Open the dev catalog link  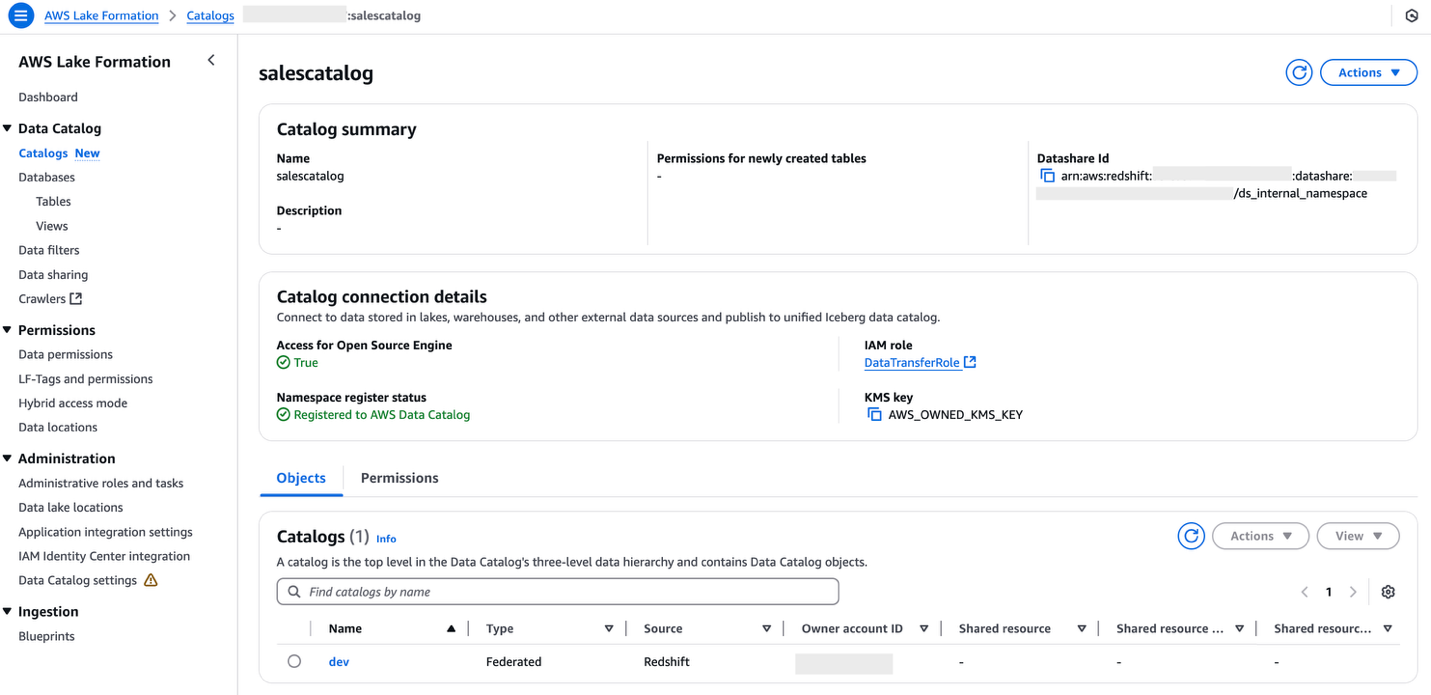339,662
